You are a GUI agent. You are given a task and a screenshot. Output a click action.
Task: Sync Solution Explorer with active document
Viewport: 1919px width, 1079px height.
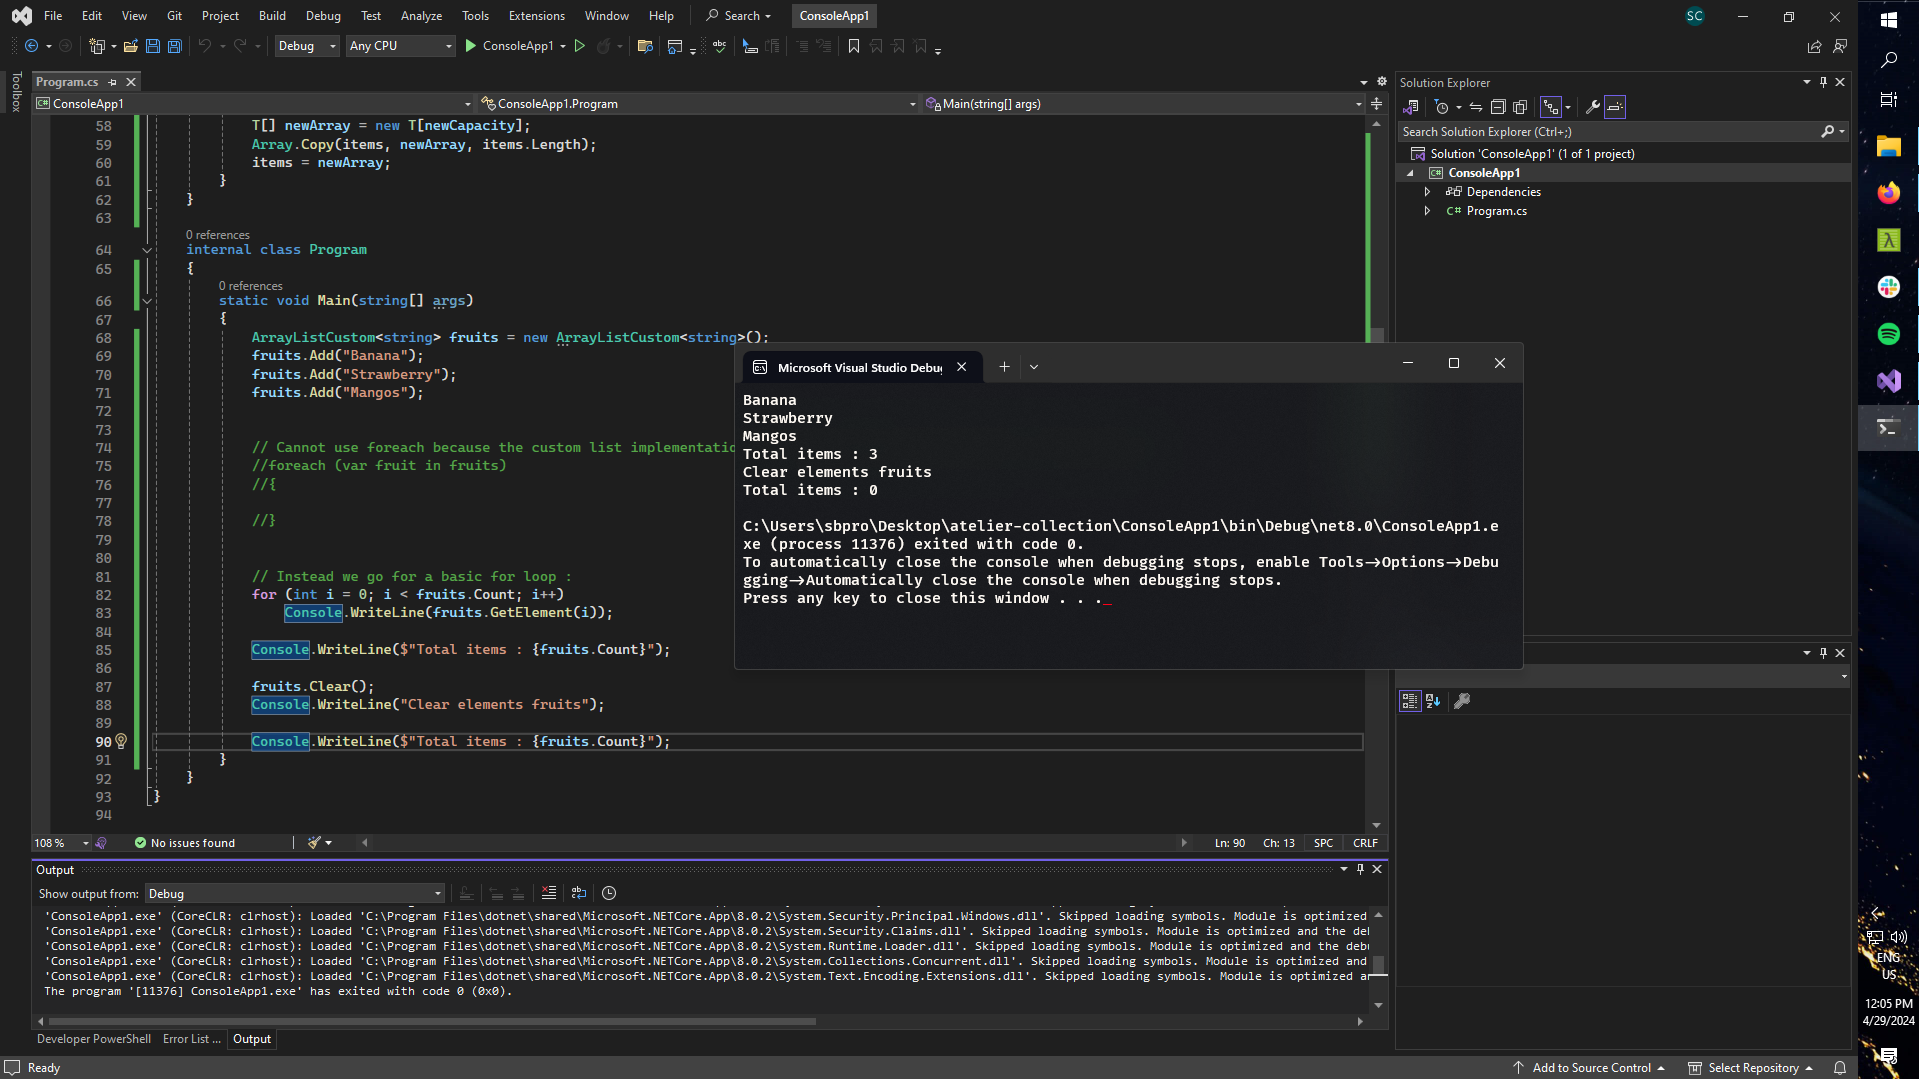[x=1477, y=107]
